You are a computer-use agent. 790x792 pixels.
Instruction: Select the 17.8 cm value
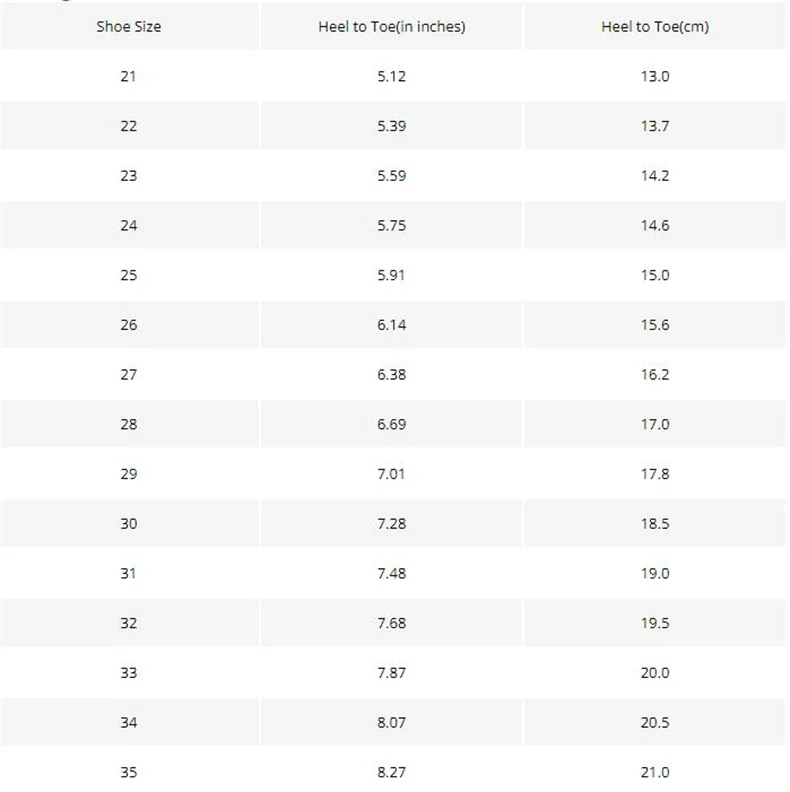tap(655, 474)
